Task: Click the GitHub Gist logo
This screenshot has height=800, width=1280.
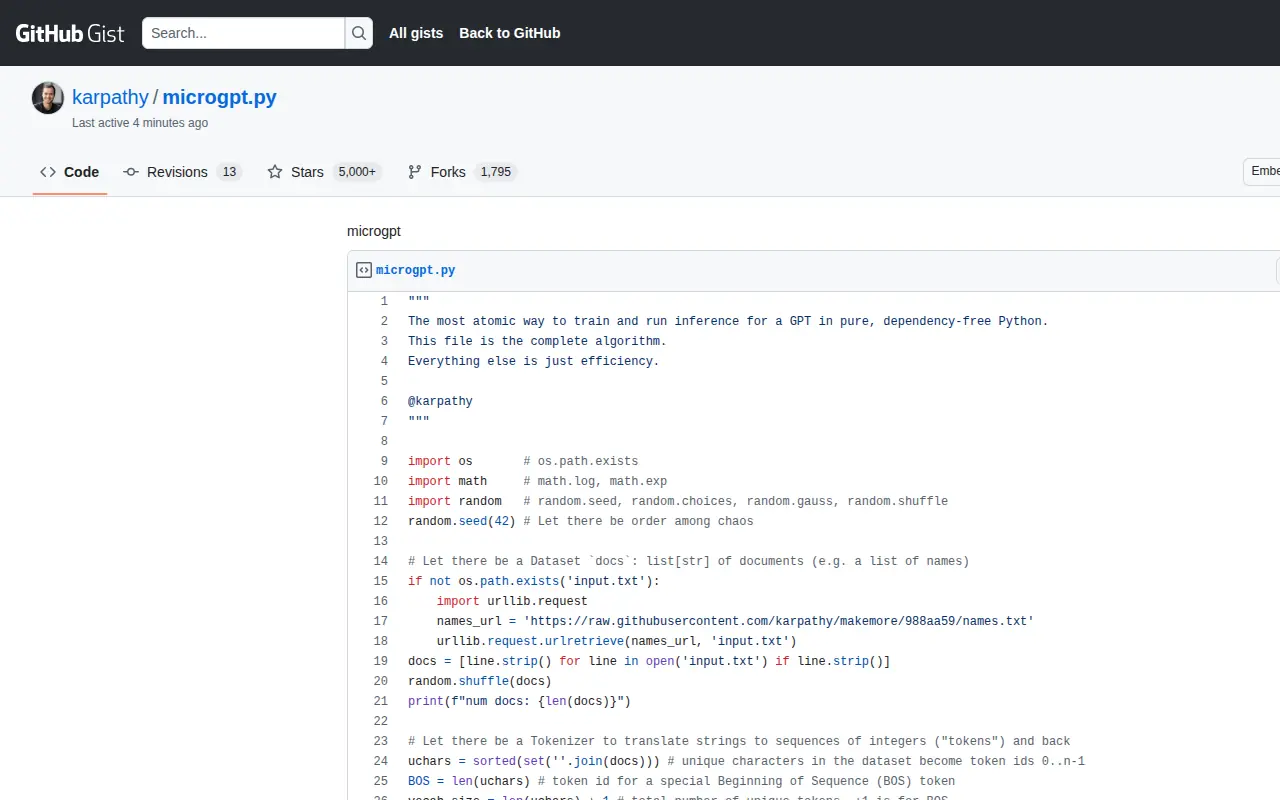Action: click(70, 33)
